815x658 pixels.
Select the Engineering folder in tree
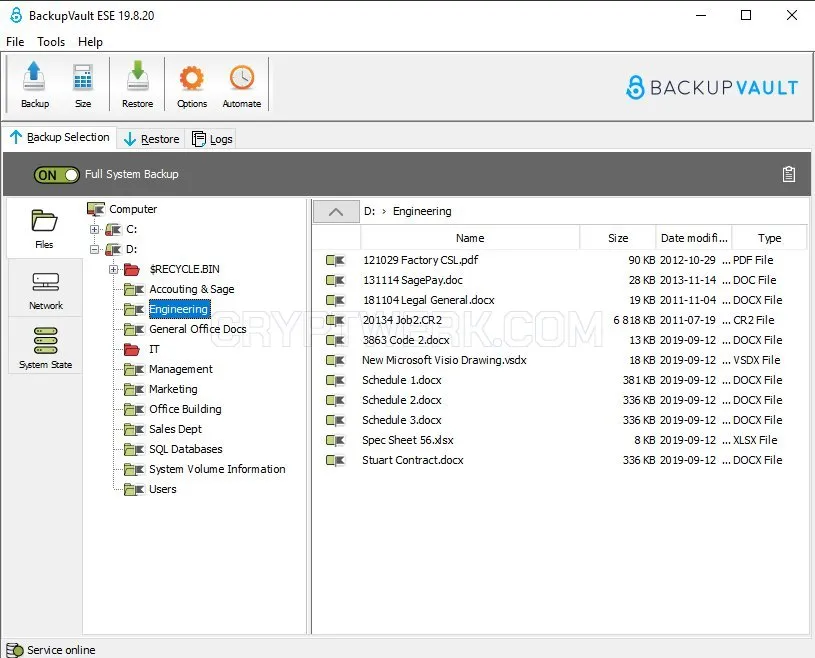179,309
